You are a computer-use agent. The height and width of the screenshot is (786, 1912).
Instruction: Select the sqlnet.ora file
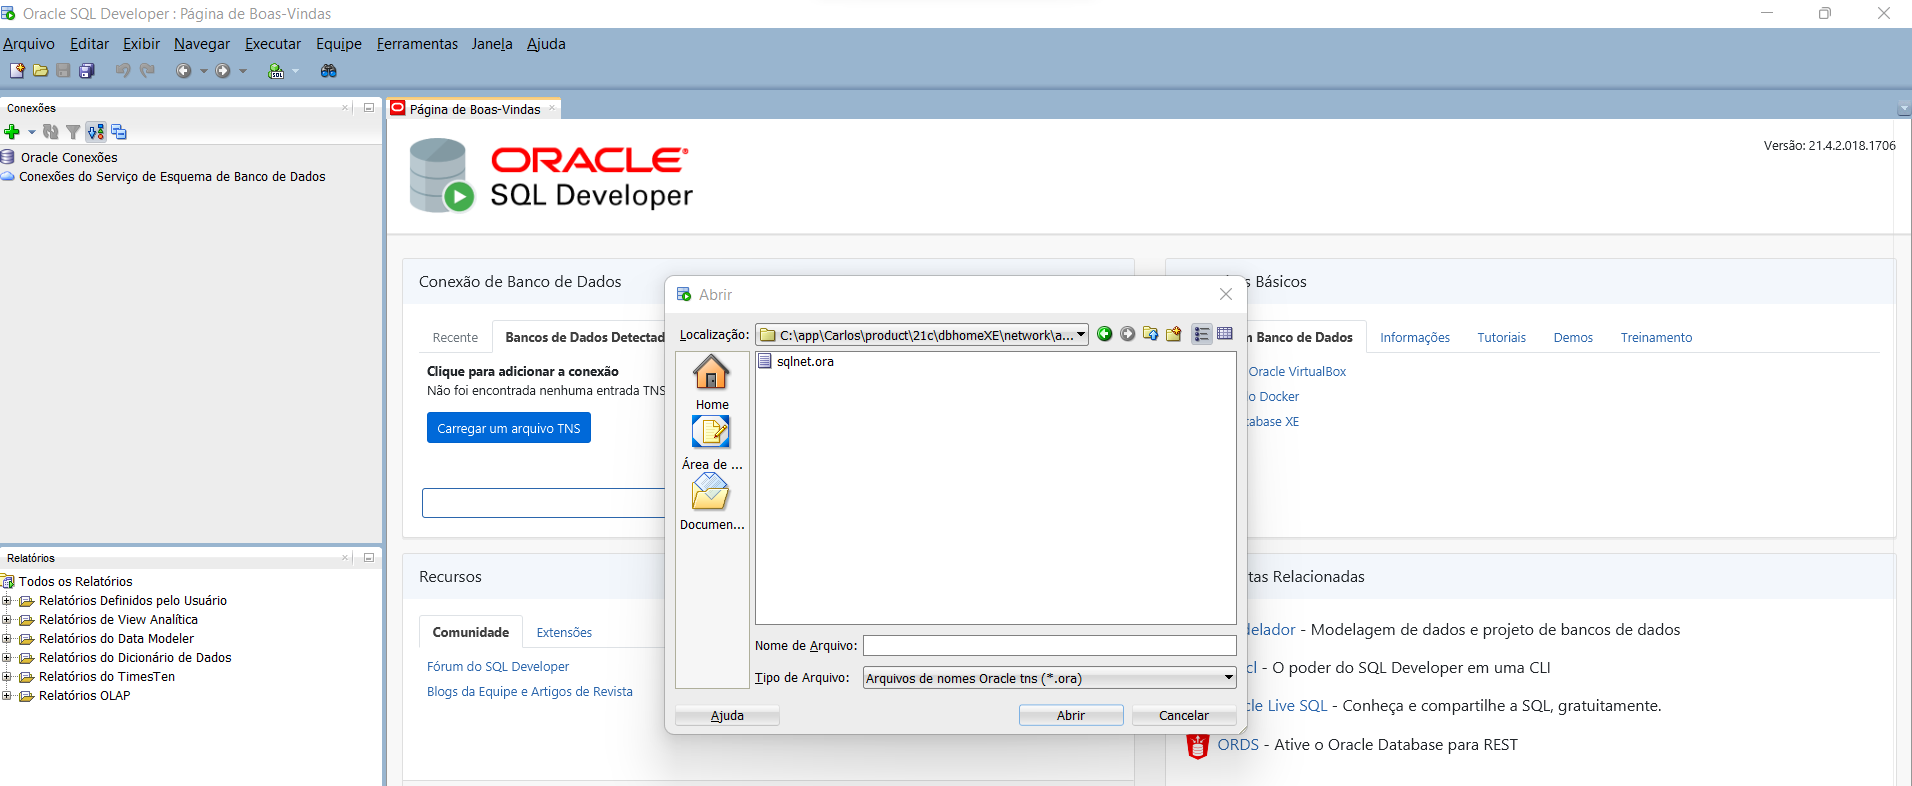click(796, 362)
